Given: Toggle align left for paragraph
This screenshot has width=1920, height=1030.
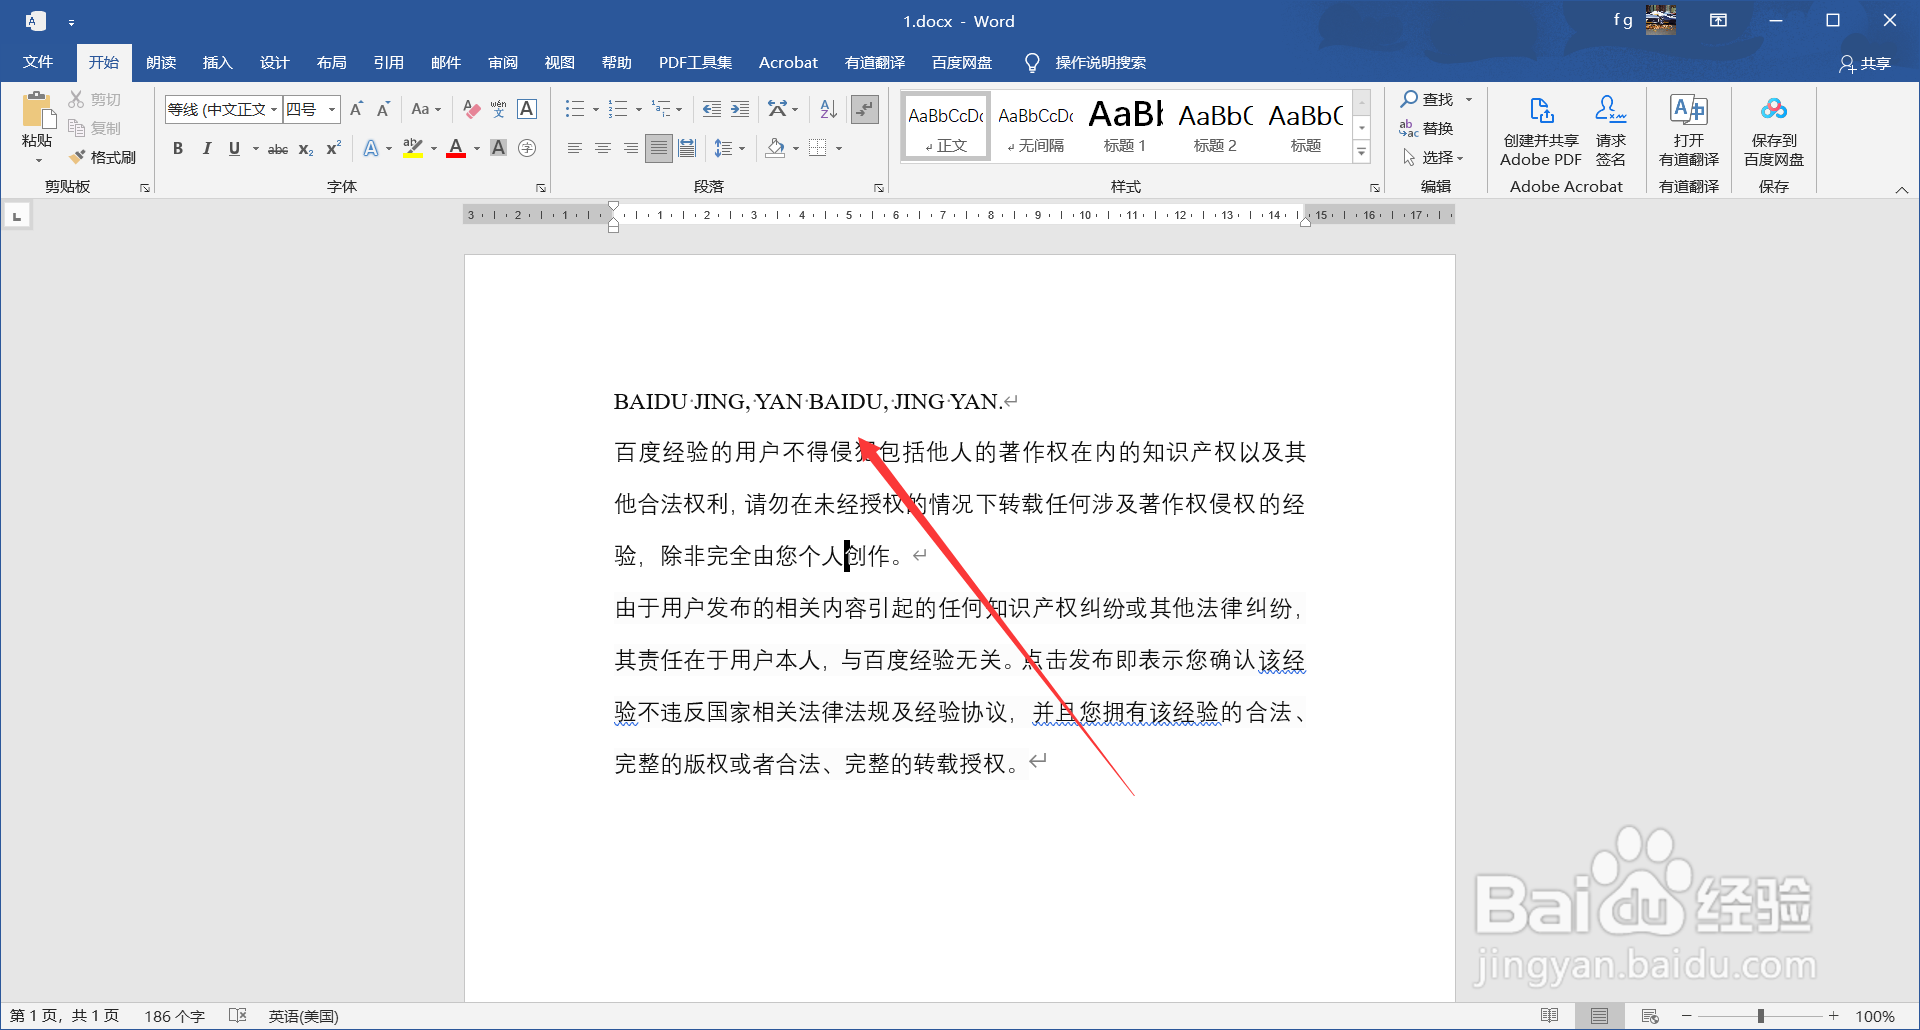Looking at the screenshot, I should (x=574, y=148).
